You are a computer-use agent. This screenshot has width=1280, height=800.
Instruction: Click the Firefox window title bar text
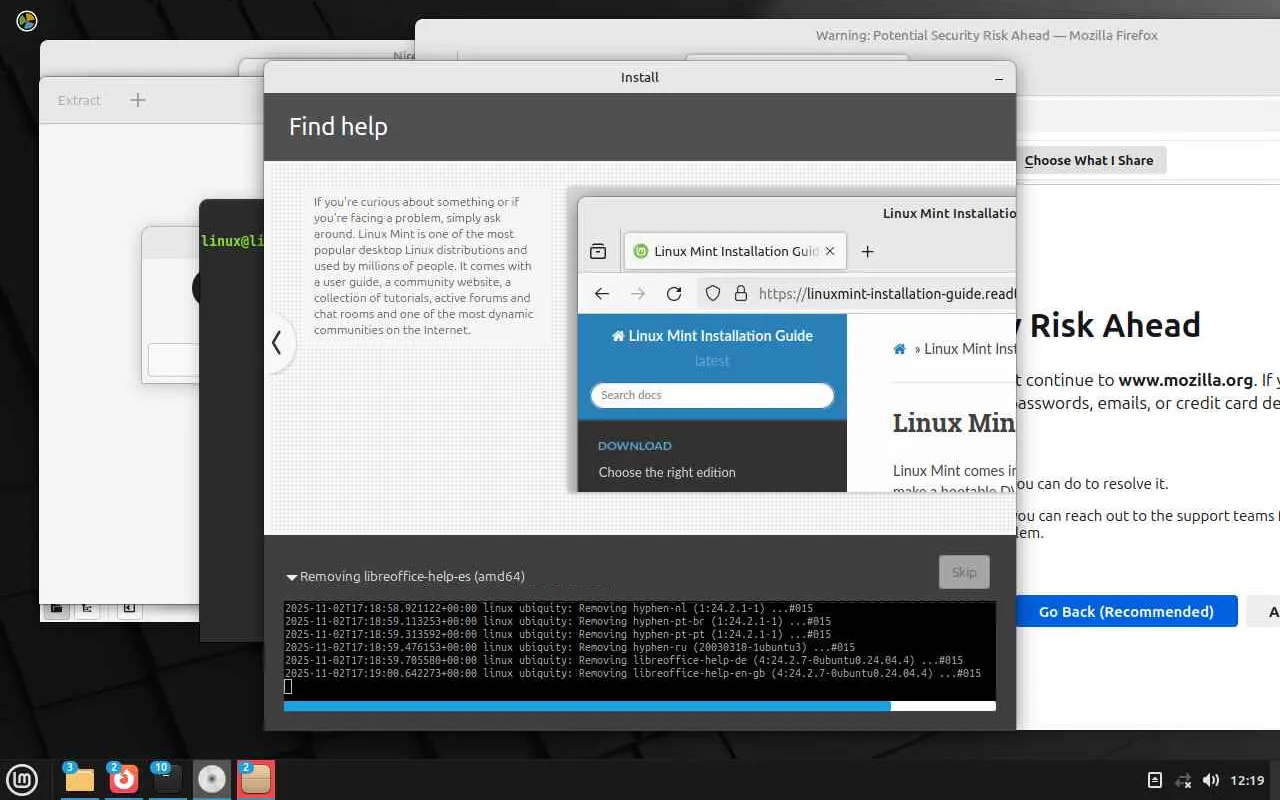[x=987, y=35]
